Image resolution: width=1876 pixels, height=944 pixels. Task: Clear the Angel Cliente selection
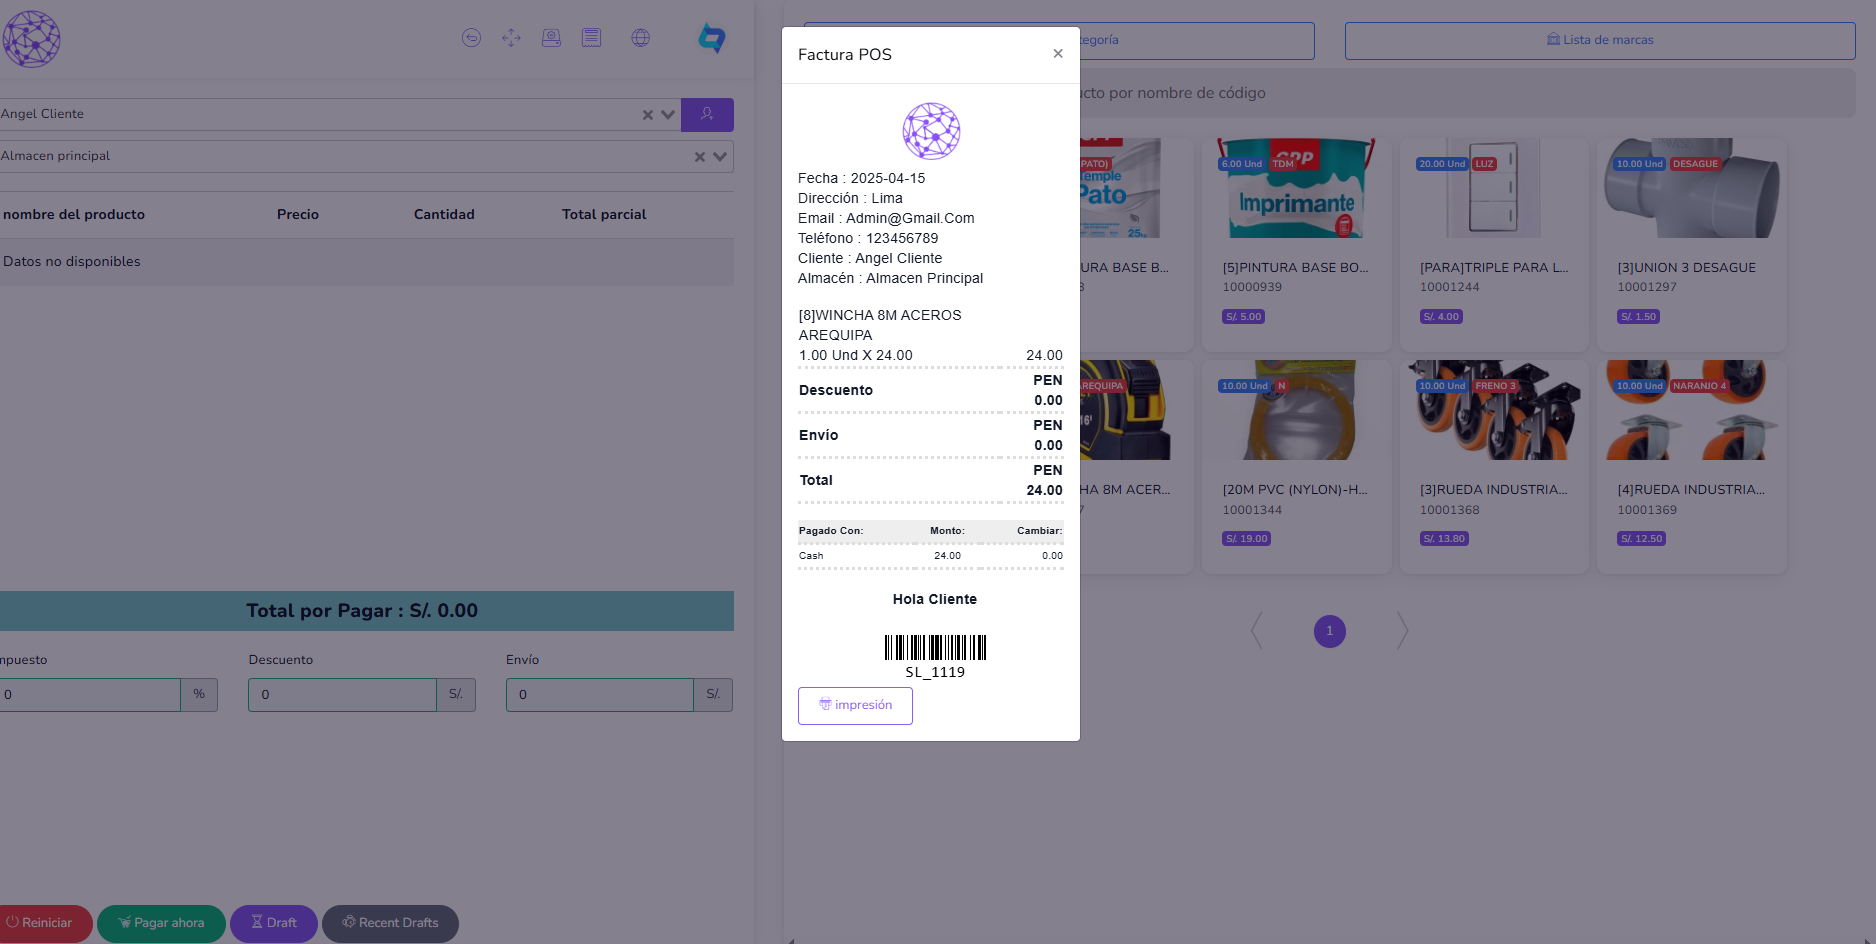(x=648, y=115)
